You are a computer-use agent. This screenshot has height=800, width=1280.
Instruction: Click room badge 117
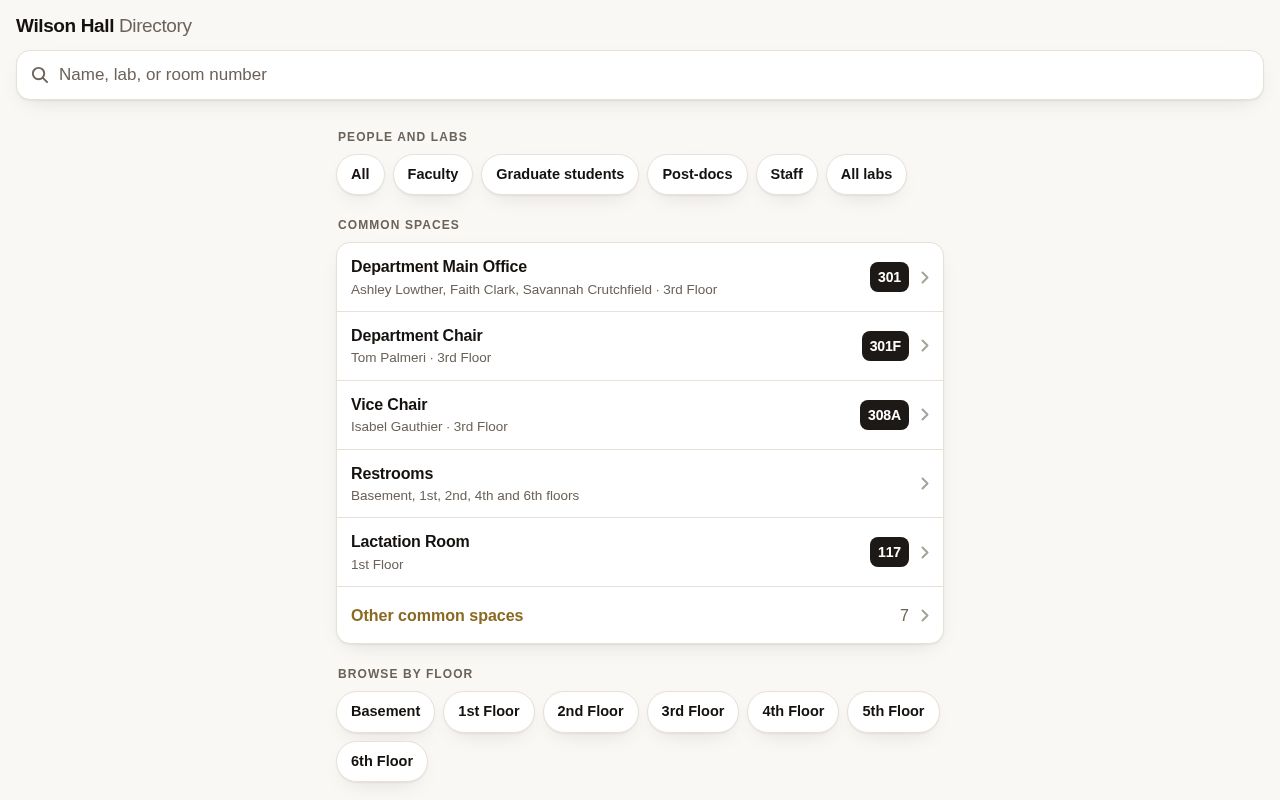(889, 552)
